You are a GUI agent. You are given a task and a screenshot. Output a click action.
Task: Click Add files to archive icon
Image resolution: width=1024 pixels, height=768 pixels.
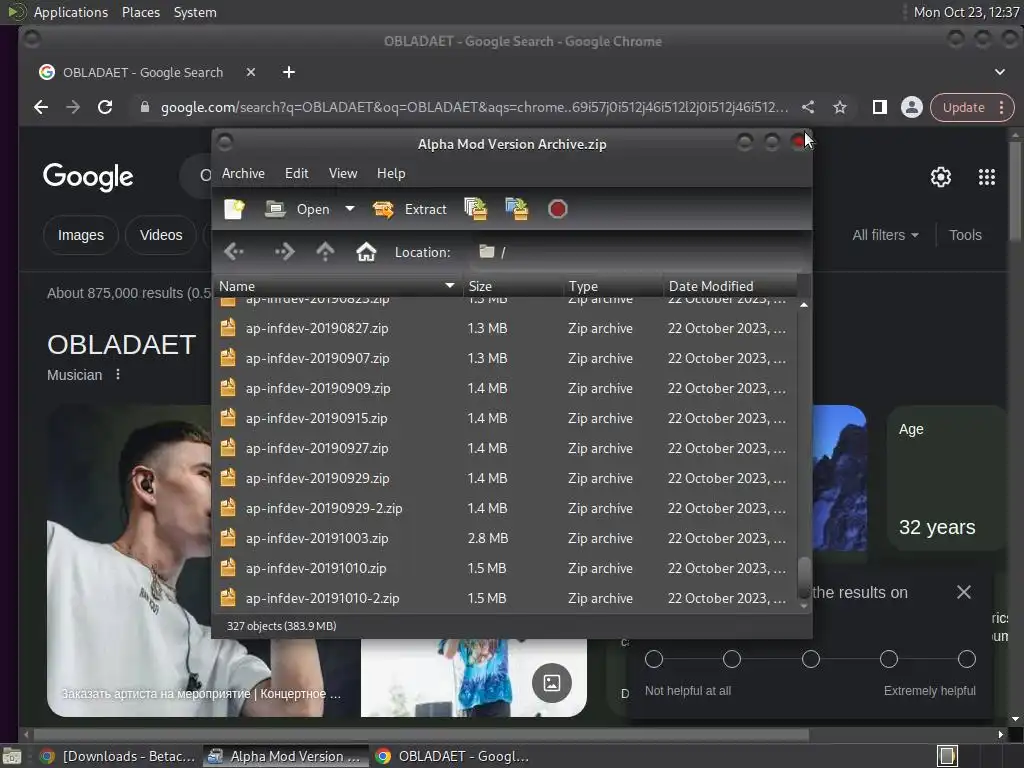click(x=475, y=209)
